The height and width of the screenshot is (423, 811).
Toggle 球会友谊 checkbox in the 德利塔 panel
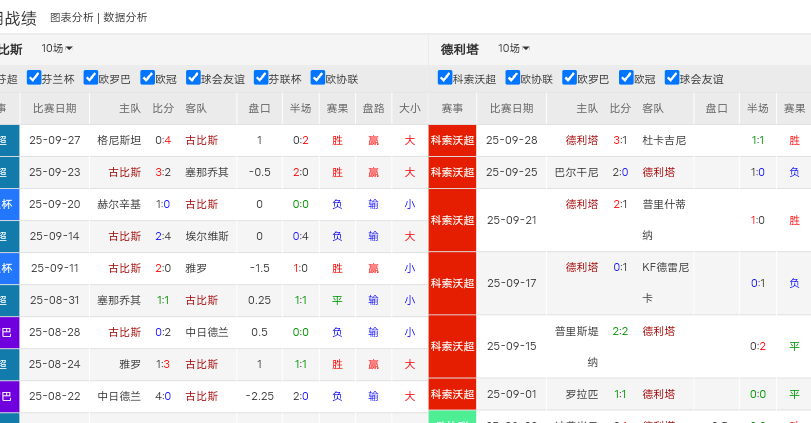[x=672, y=77]
